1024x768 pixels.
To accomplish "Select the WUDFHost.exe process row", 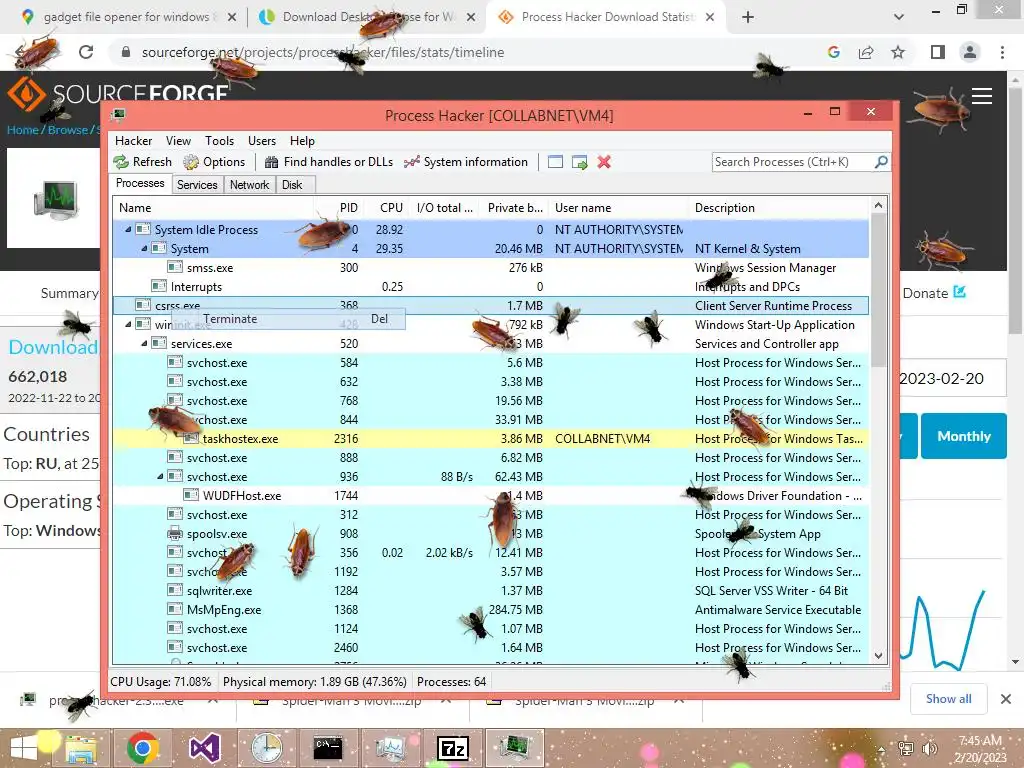I will [x=490, y=496].
